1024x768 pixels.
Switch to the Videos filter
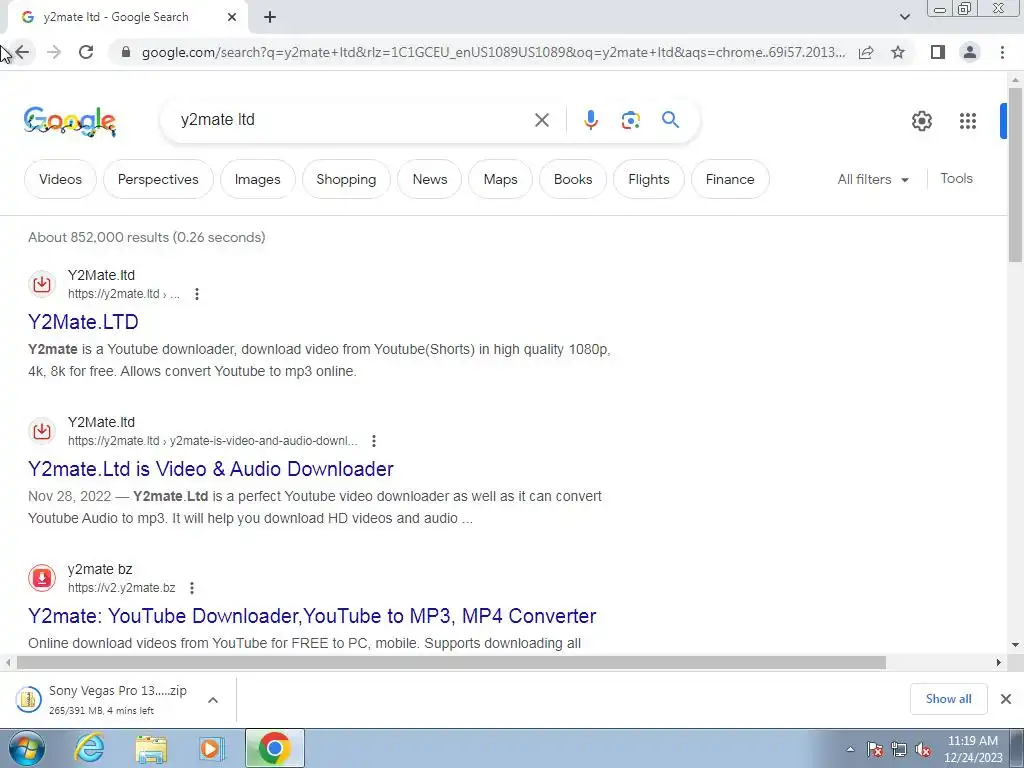tap(60, 179)
